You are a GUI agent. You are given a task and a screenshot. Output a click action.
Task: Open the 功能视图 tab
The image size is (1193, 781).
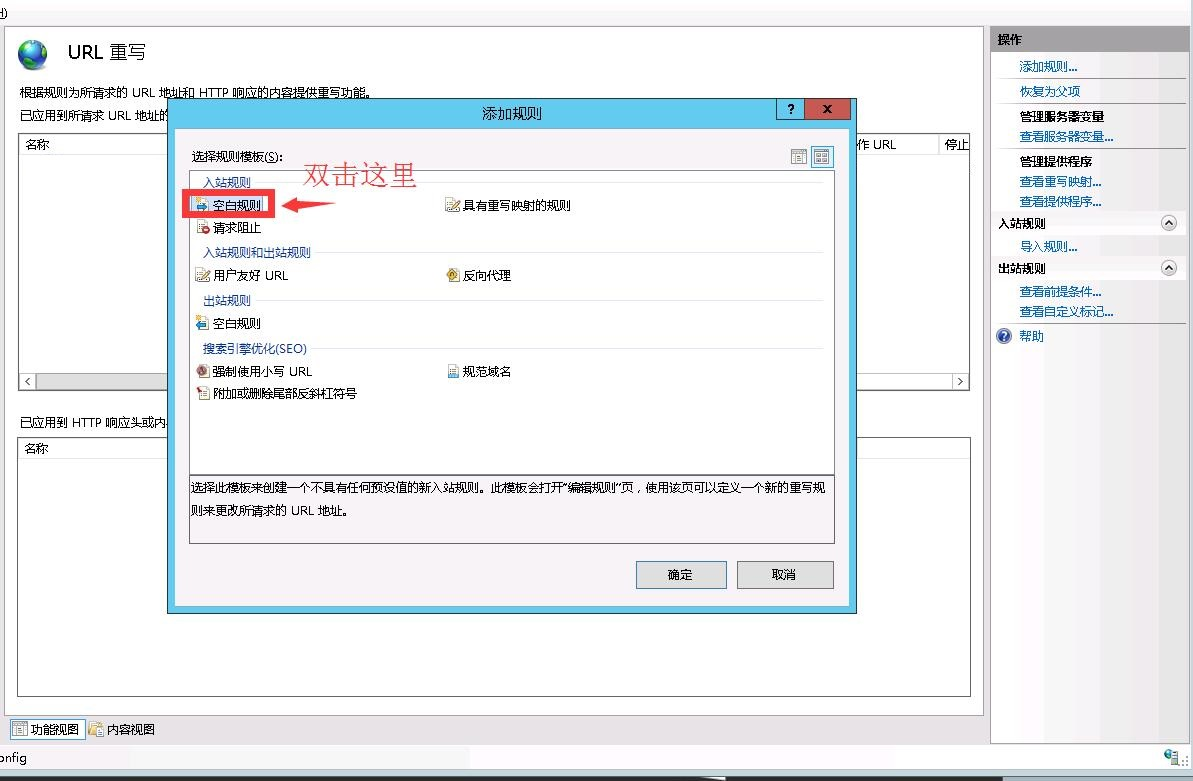pyautogui.click(x=46, y=729)
